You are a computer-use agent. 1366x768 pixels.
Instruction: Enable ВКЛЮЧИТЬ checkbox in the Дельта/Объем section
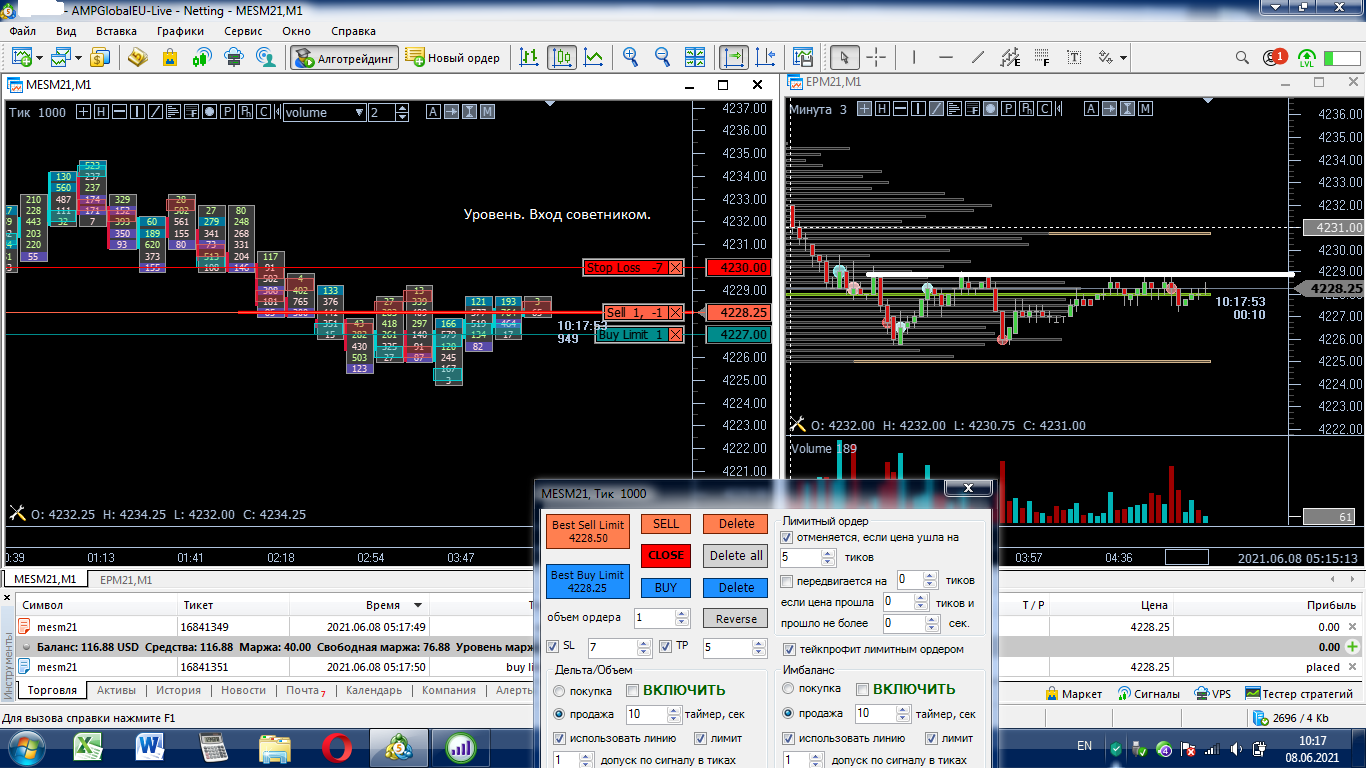coord(633,690)
